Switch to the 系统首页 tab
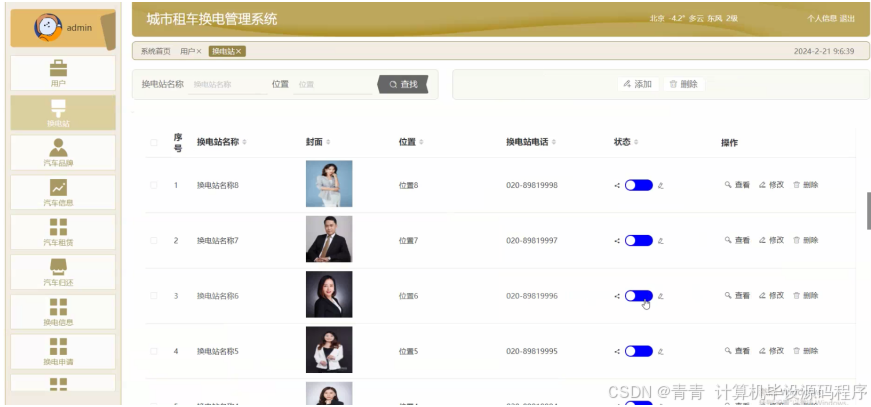The height and width of the screenshot is (407, 871). click(x=156, y=51)
